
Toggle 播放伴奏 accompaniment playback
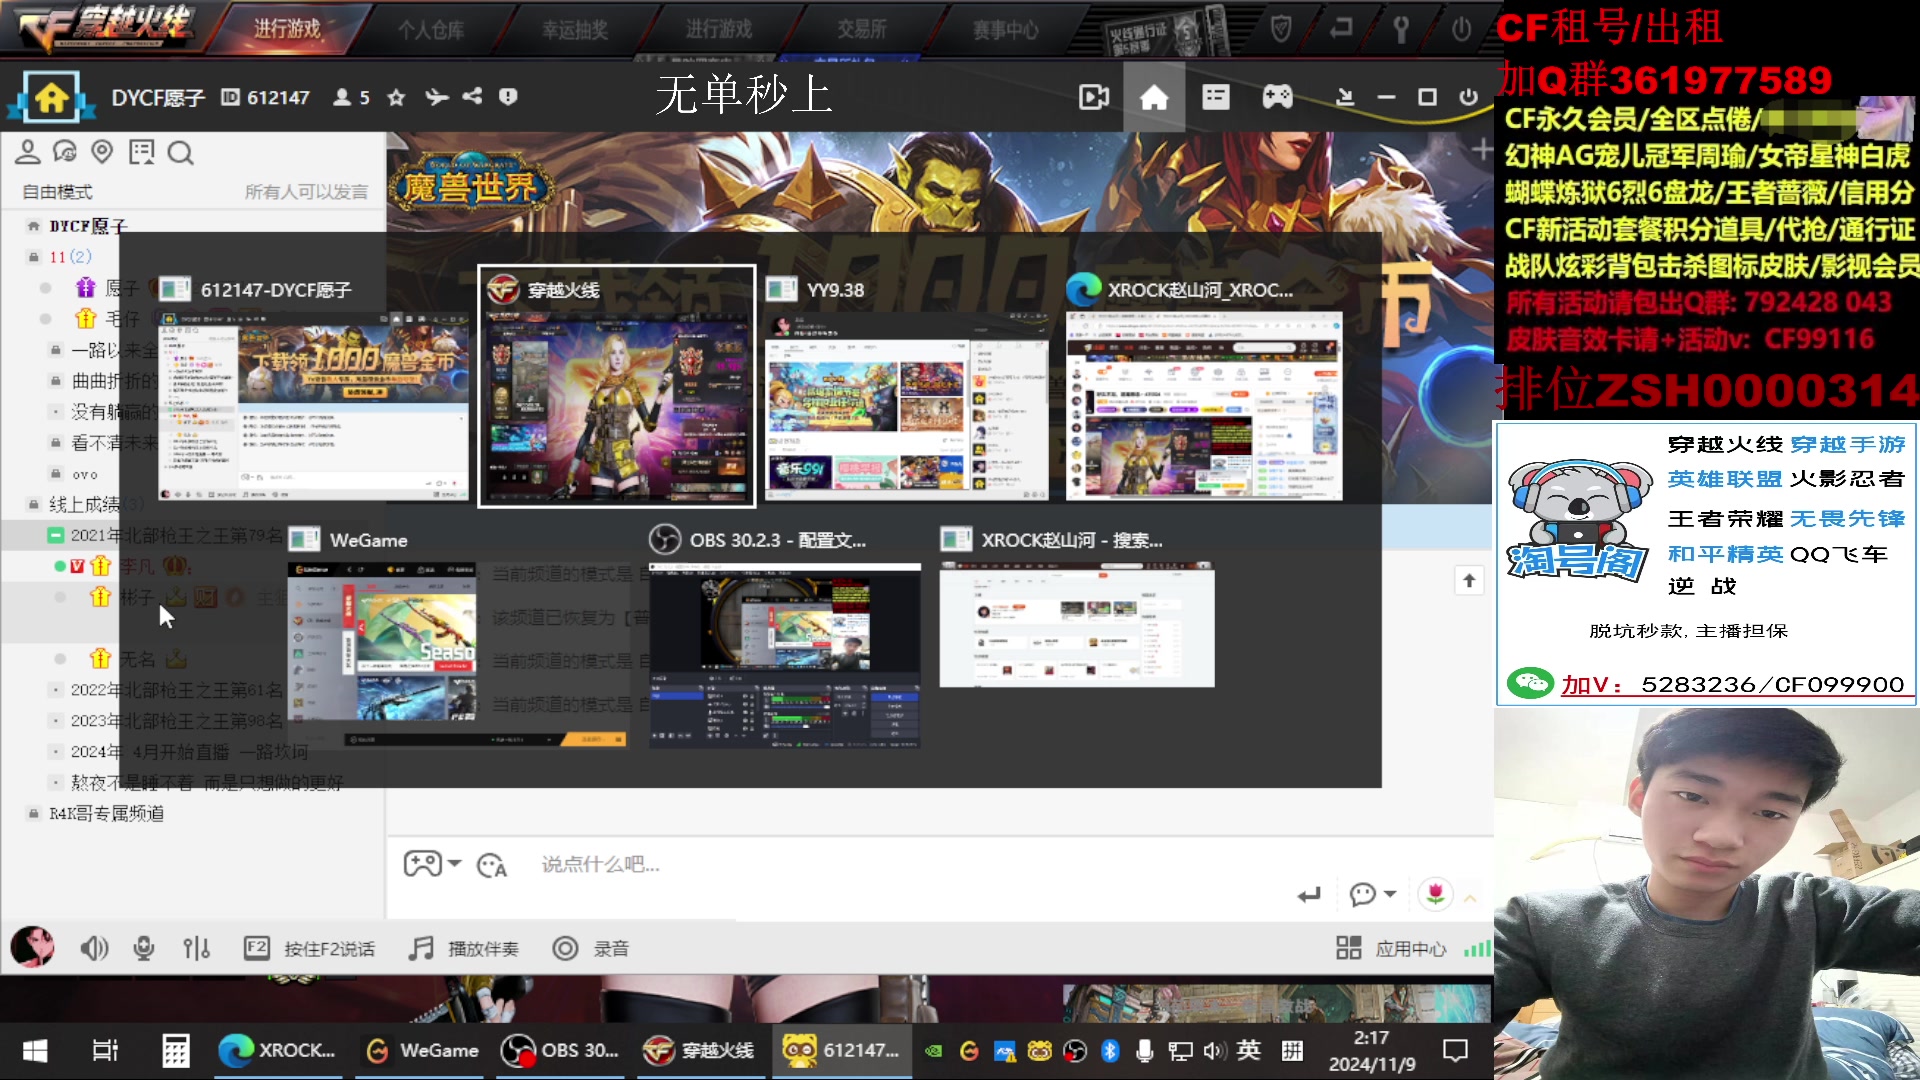(464, 948)
